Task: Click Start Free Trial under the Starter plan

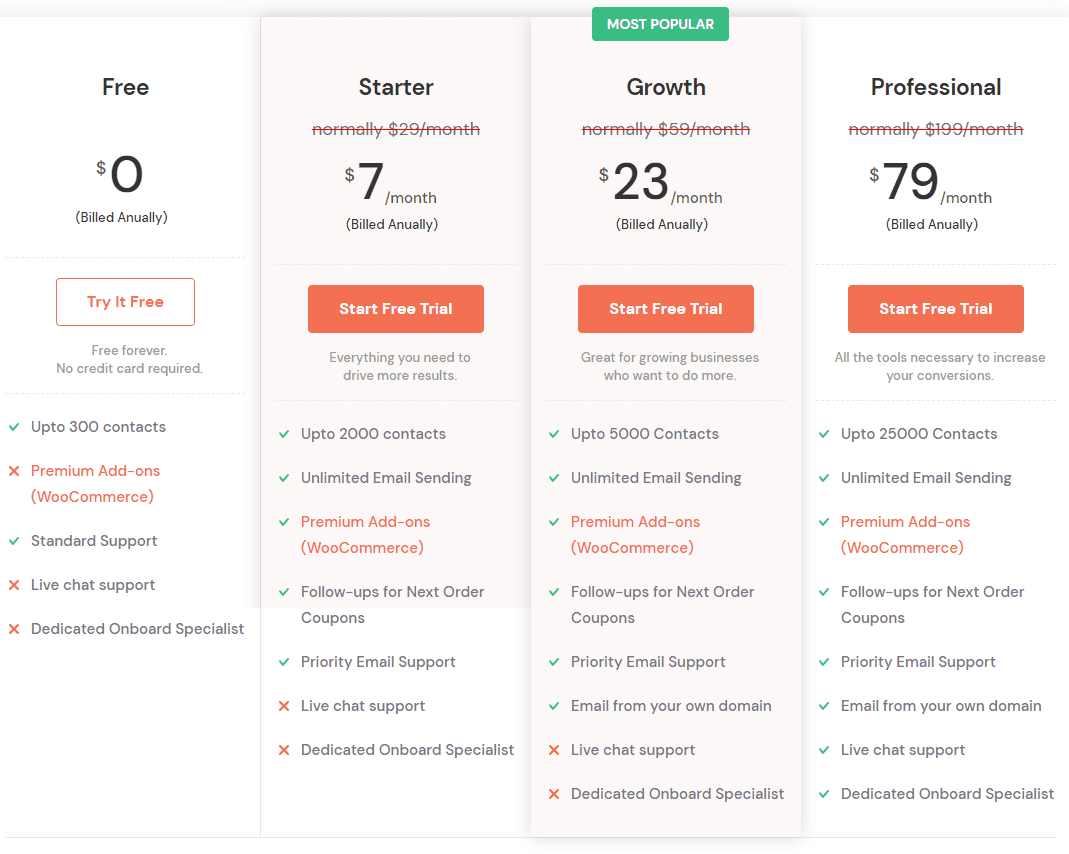Action: [395, 309]
